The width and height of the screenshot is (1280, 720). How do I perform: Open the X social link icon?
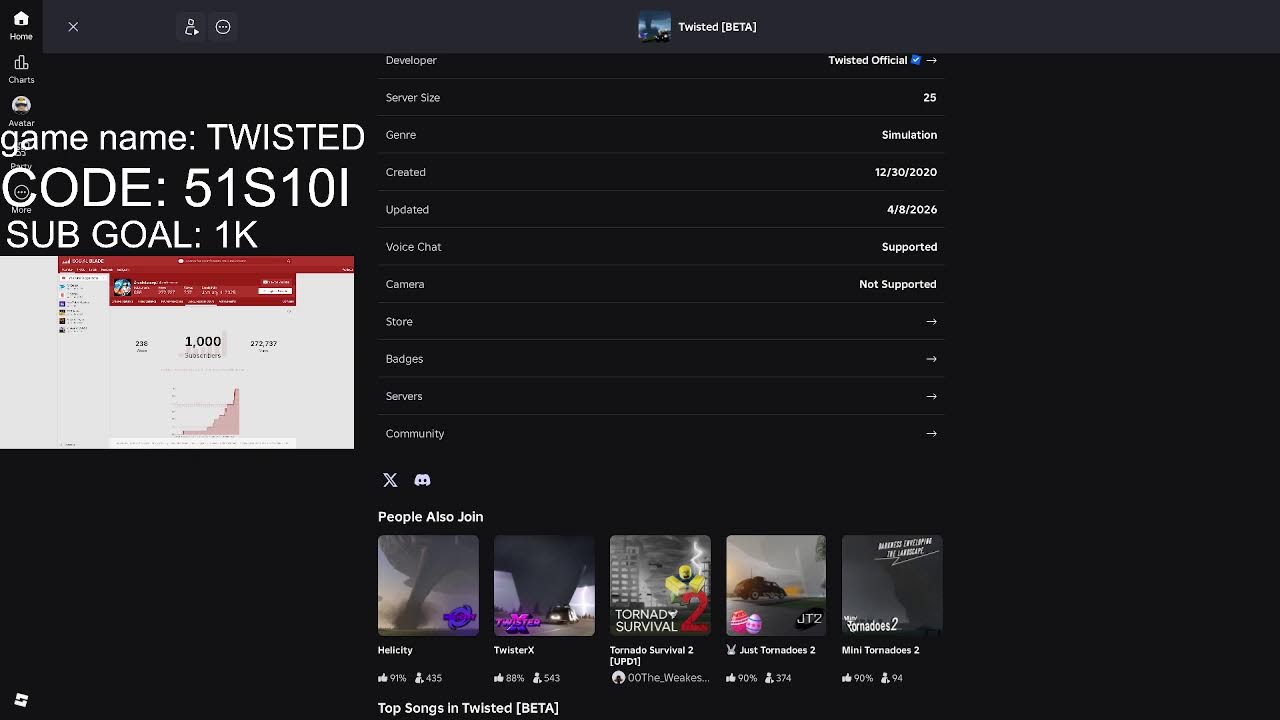point(390,480)
